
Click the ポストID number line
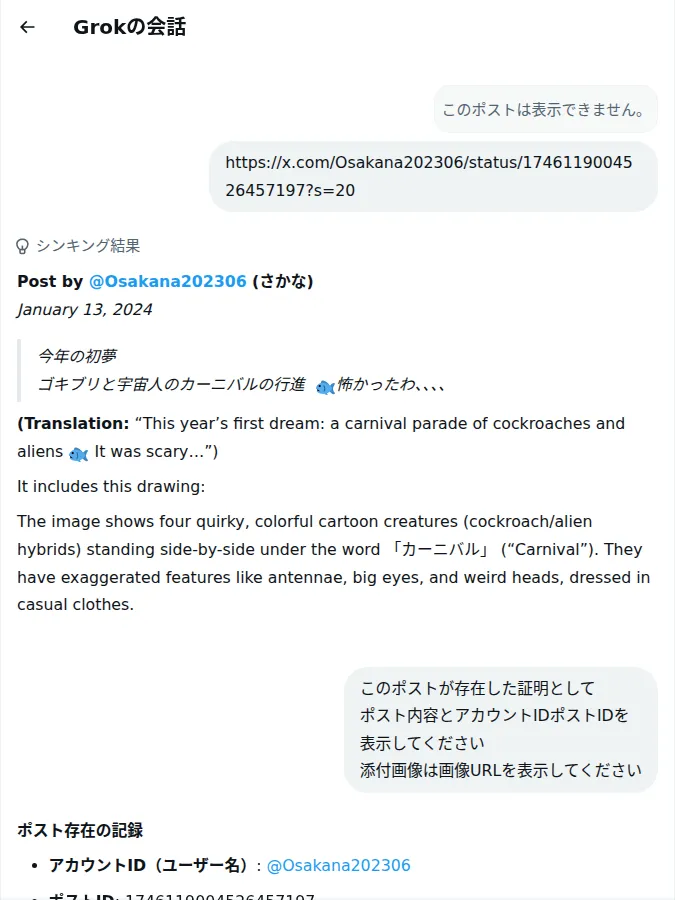coord(182,896)
